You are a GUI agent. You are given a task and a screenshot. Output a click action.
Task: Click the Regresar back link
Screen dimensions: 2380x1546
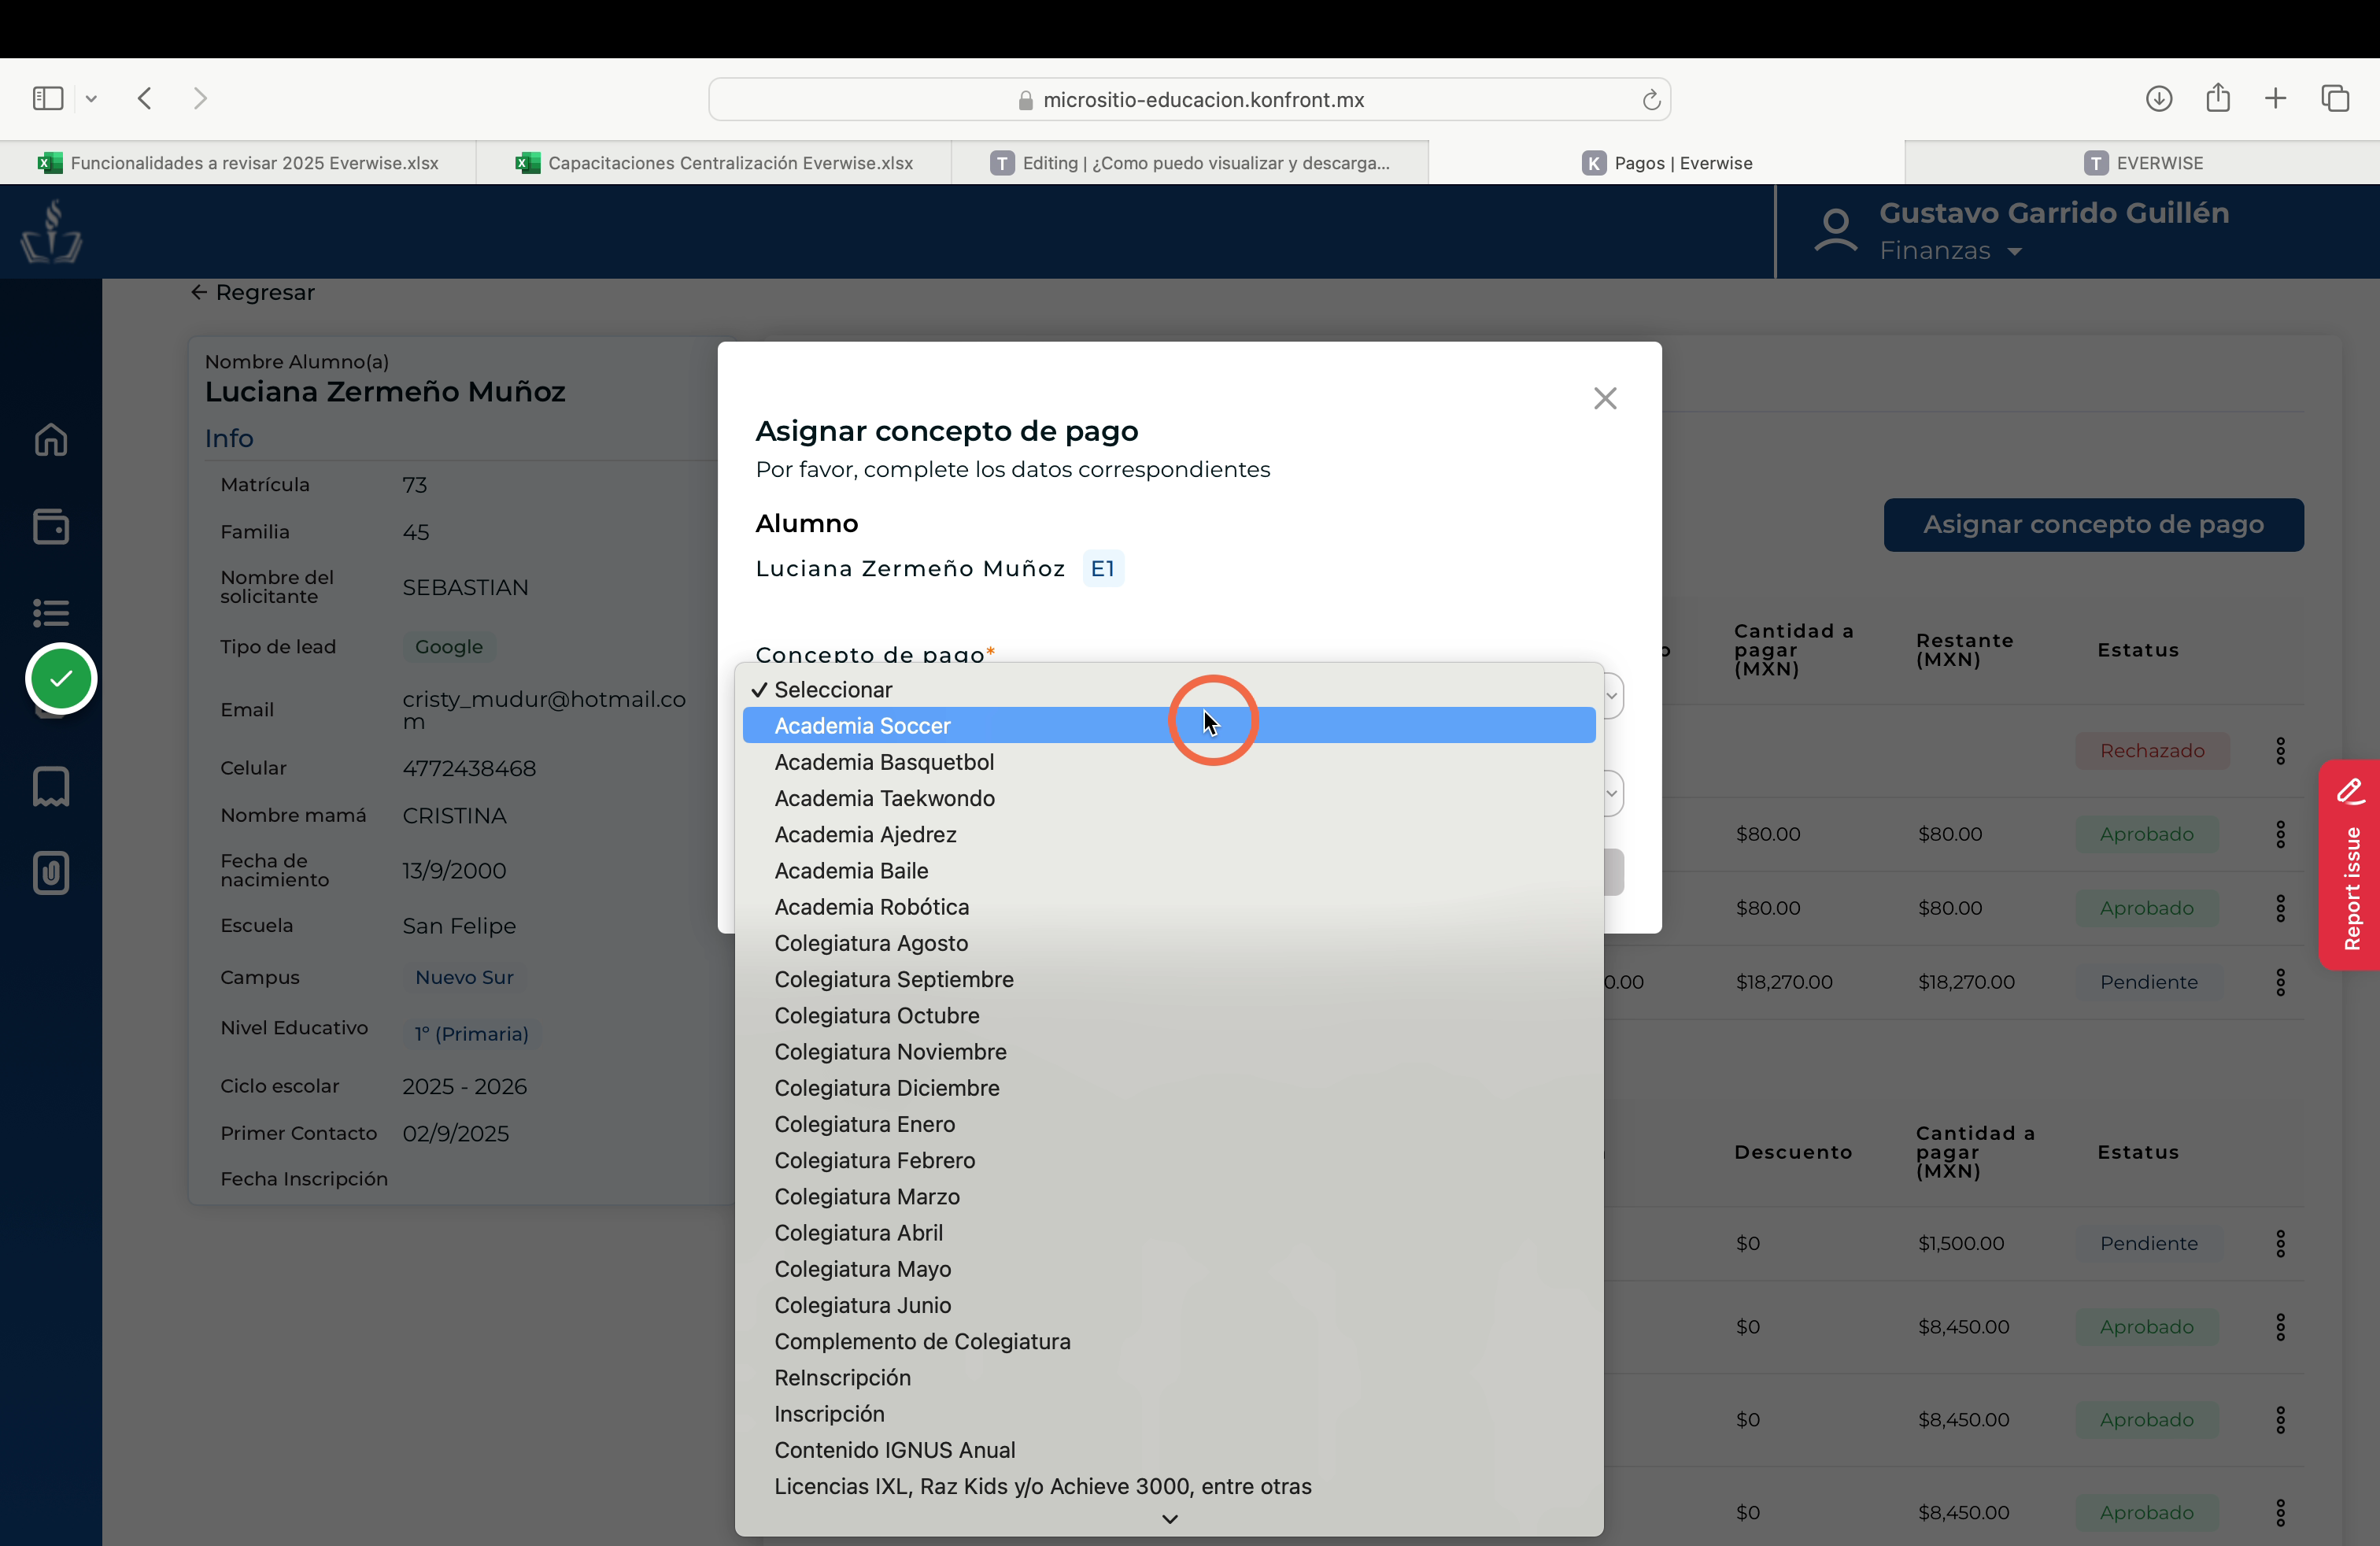[x=252, y=292]
